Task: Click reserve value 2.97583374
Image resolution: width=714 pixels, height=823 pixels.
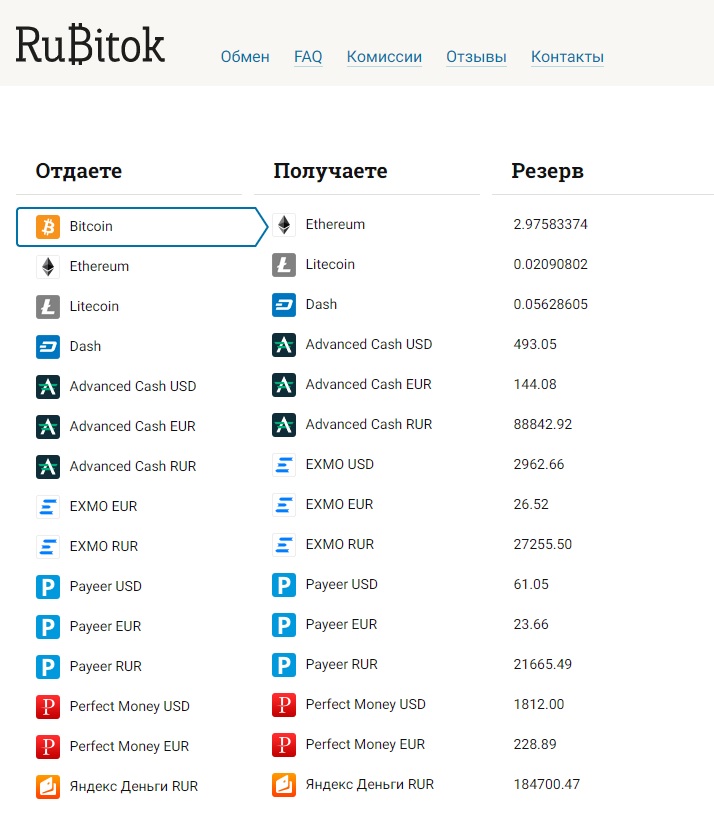Action: [551, 224]
